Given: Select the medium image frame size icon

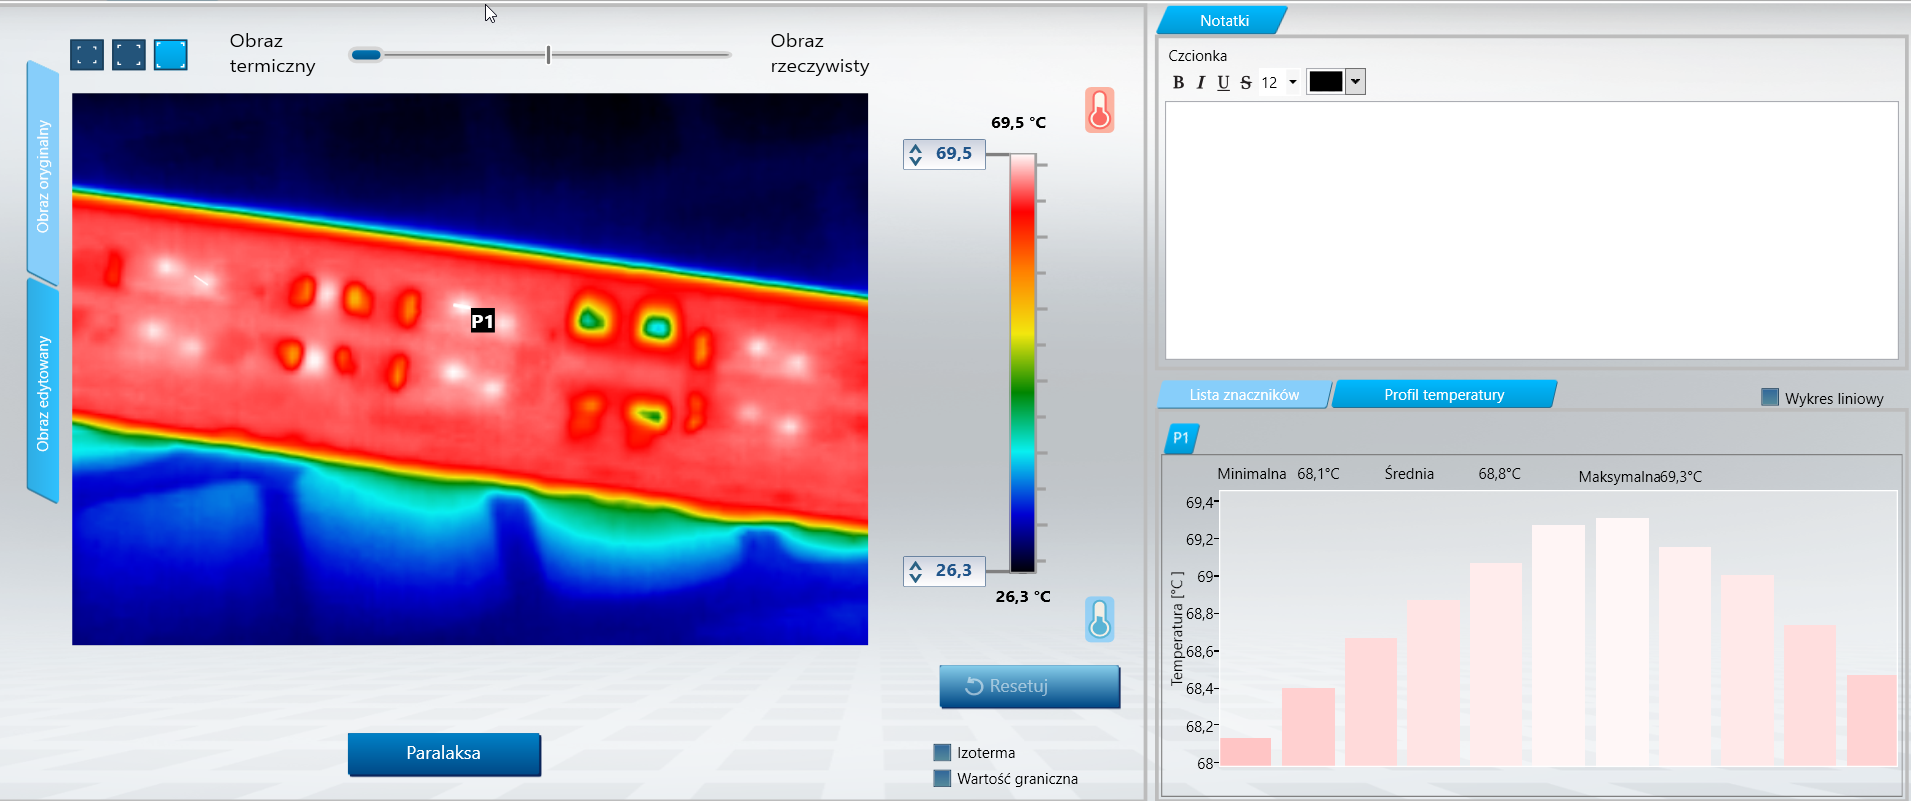Looking at the screenshot, I should [129, 55].
